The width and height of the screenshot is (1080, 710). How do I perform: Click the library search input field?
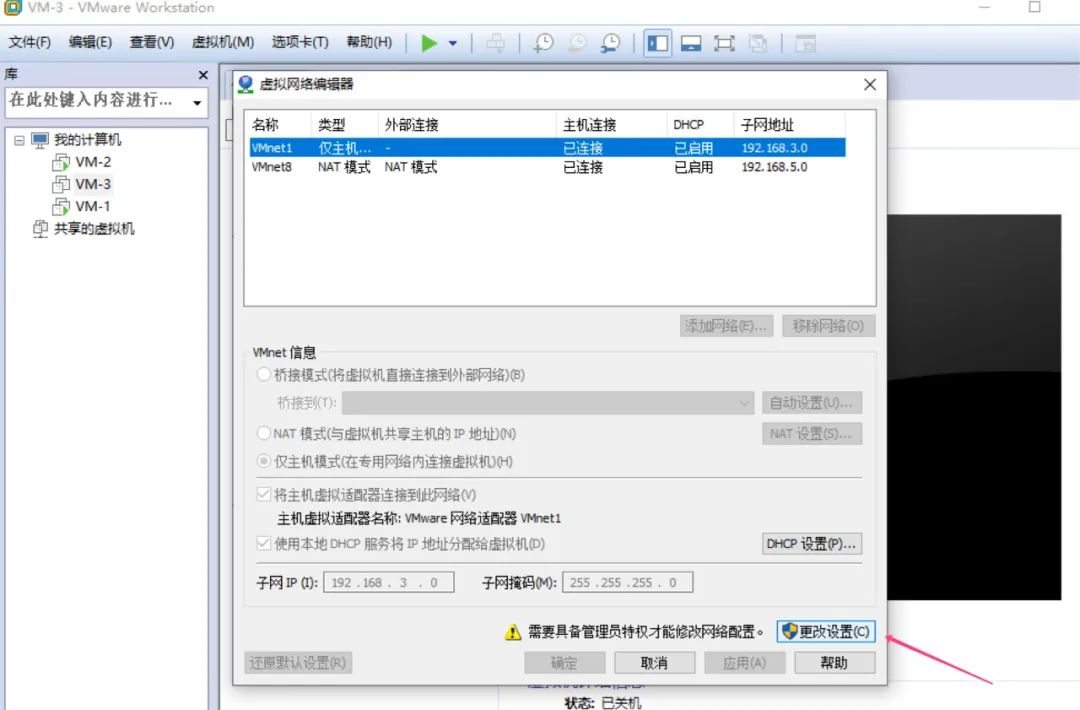[96, 101]
